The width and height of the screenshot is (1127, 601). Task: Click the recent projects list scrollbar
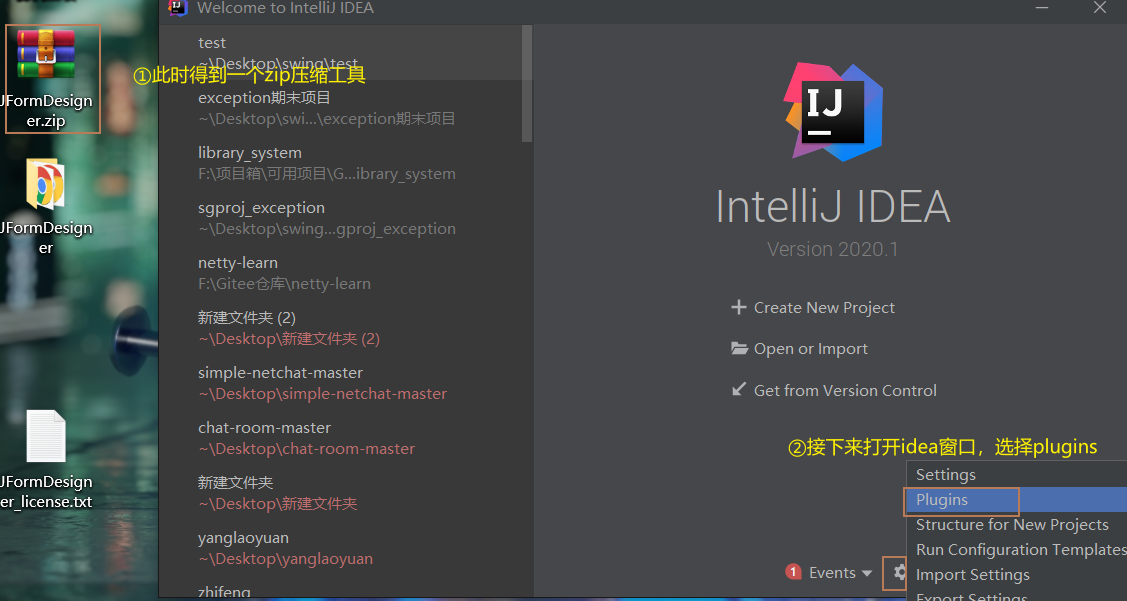pyautogui.click(x=527, y=83)
